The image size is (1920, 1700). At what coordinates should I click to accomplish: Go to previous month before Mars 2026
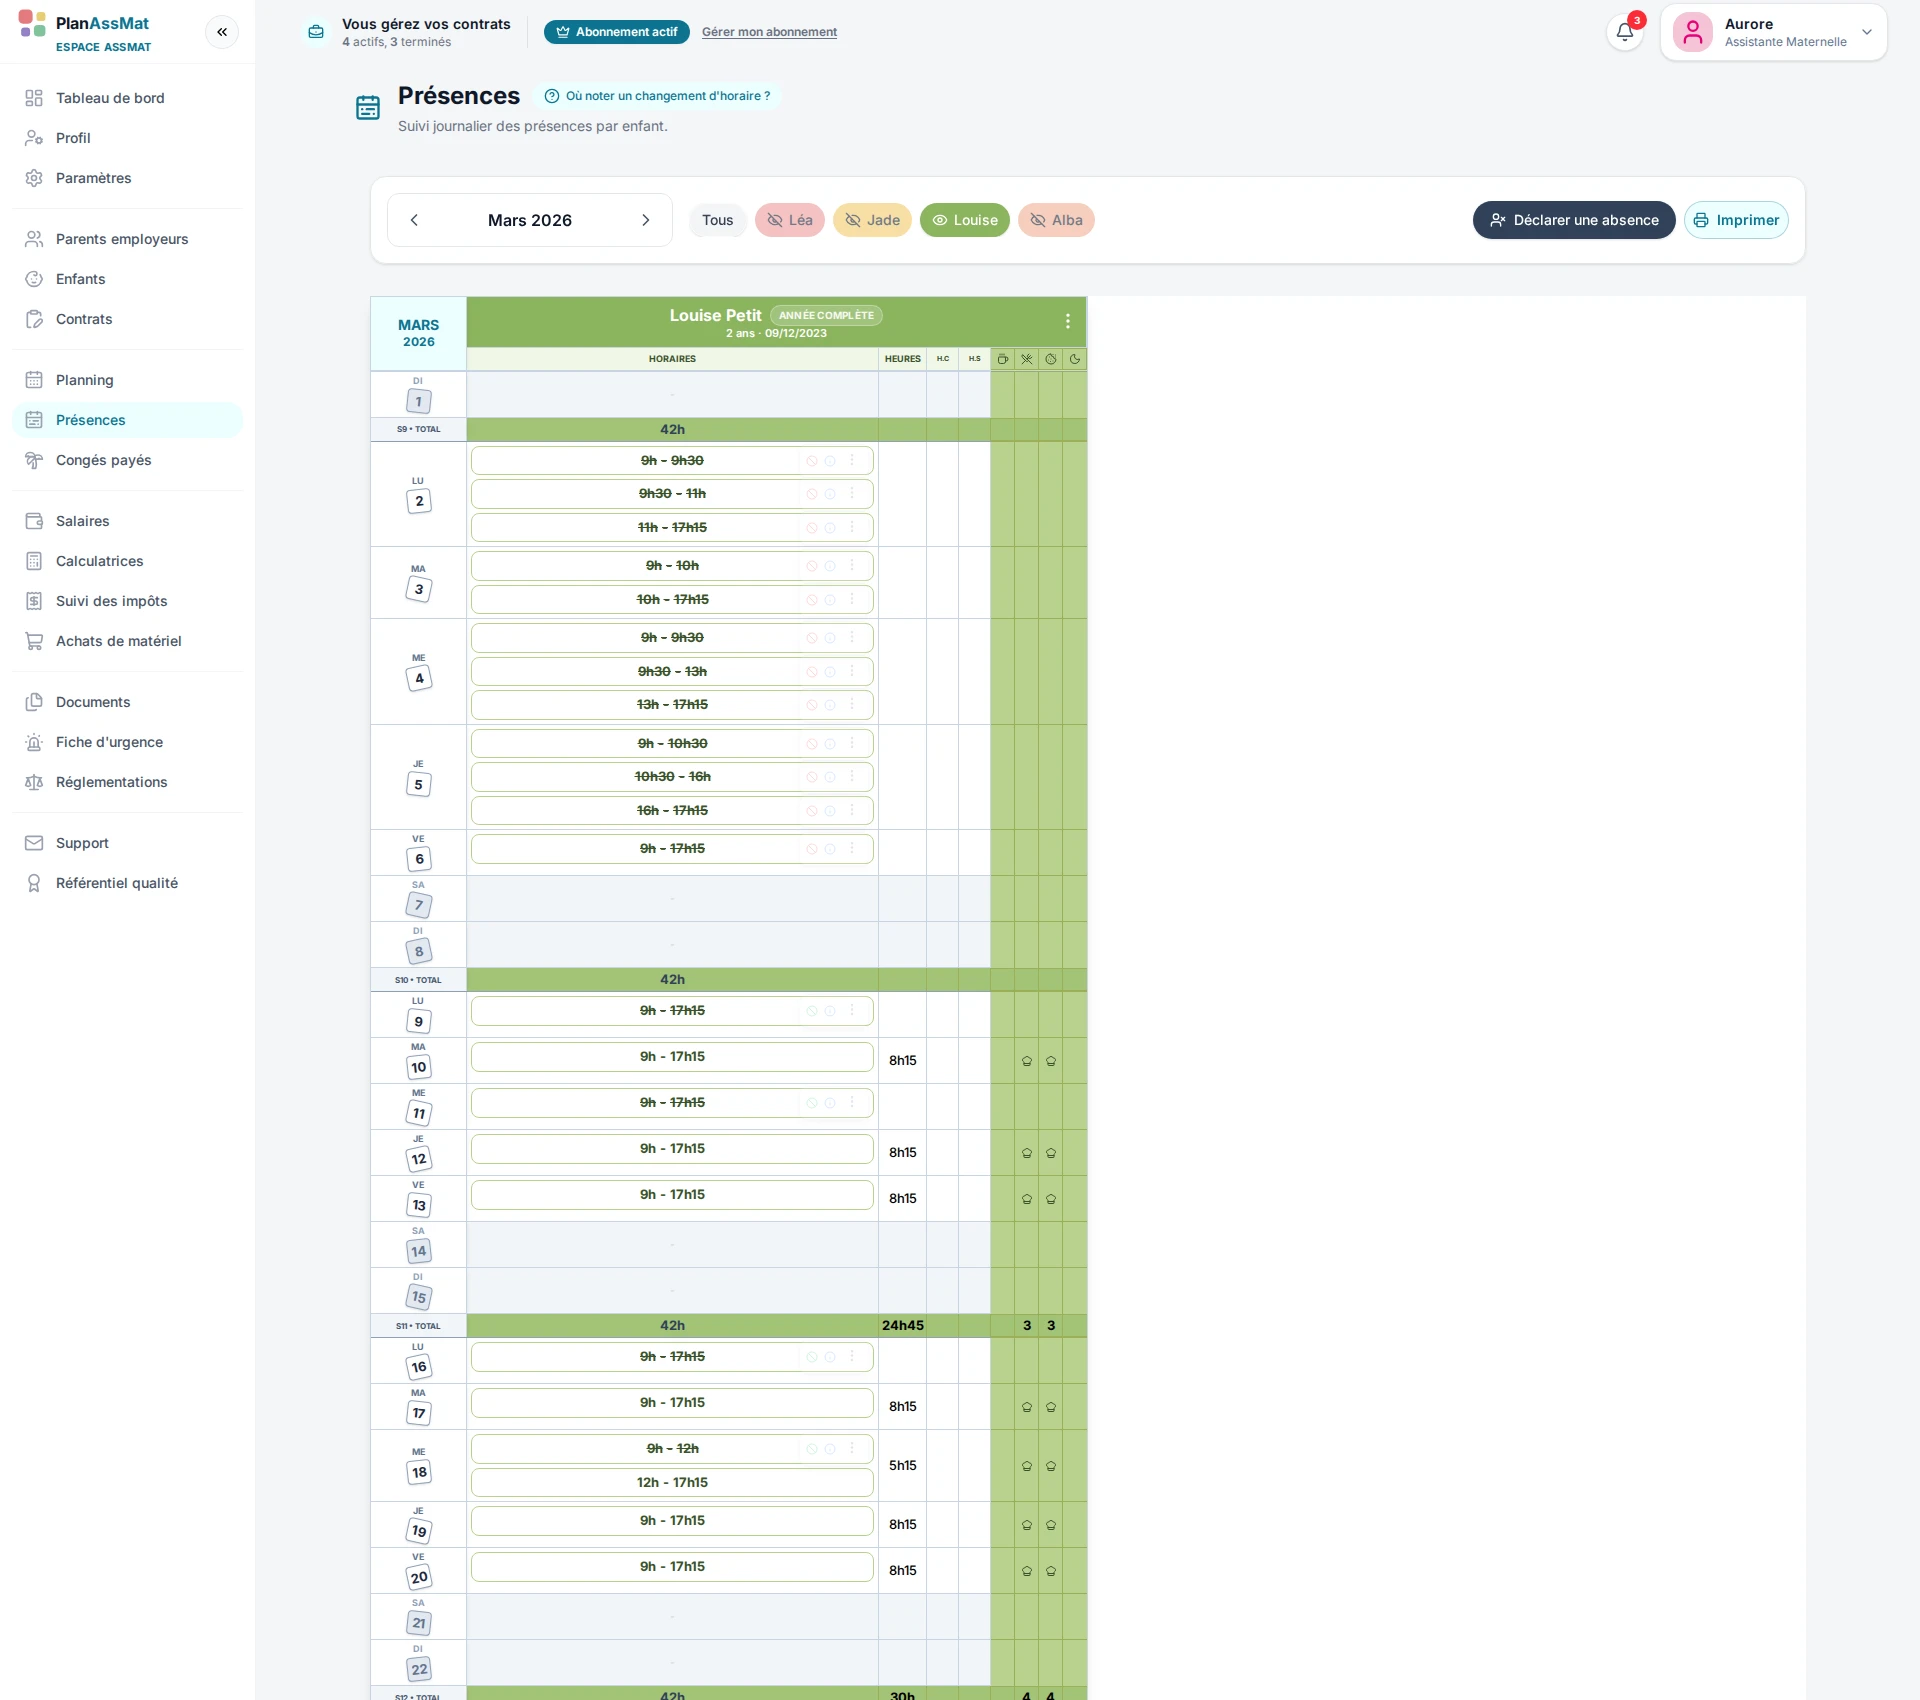[414, 220]
